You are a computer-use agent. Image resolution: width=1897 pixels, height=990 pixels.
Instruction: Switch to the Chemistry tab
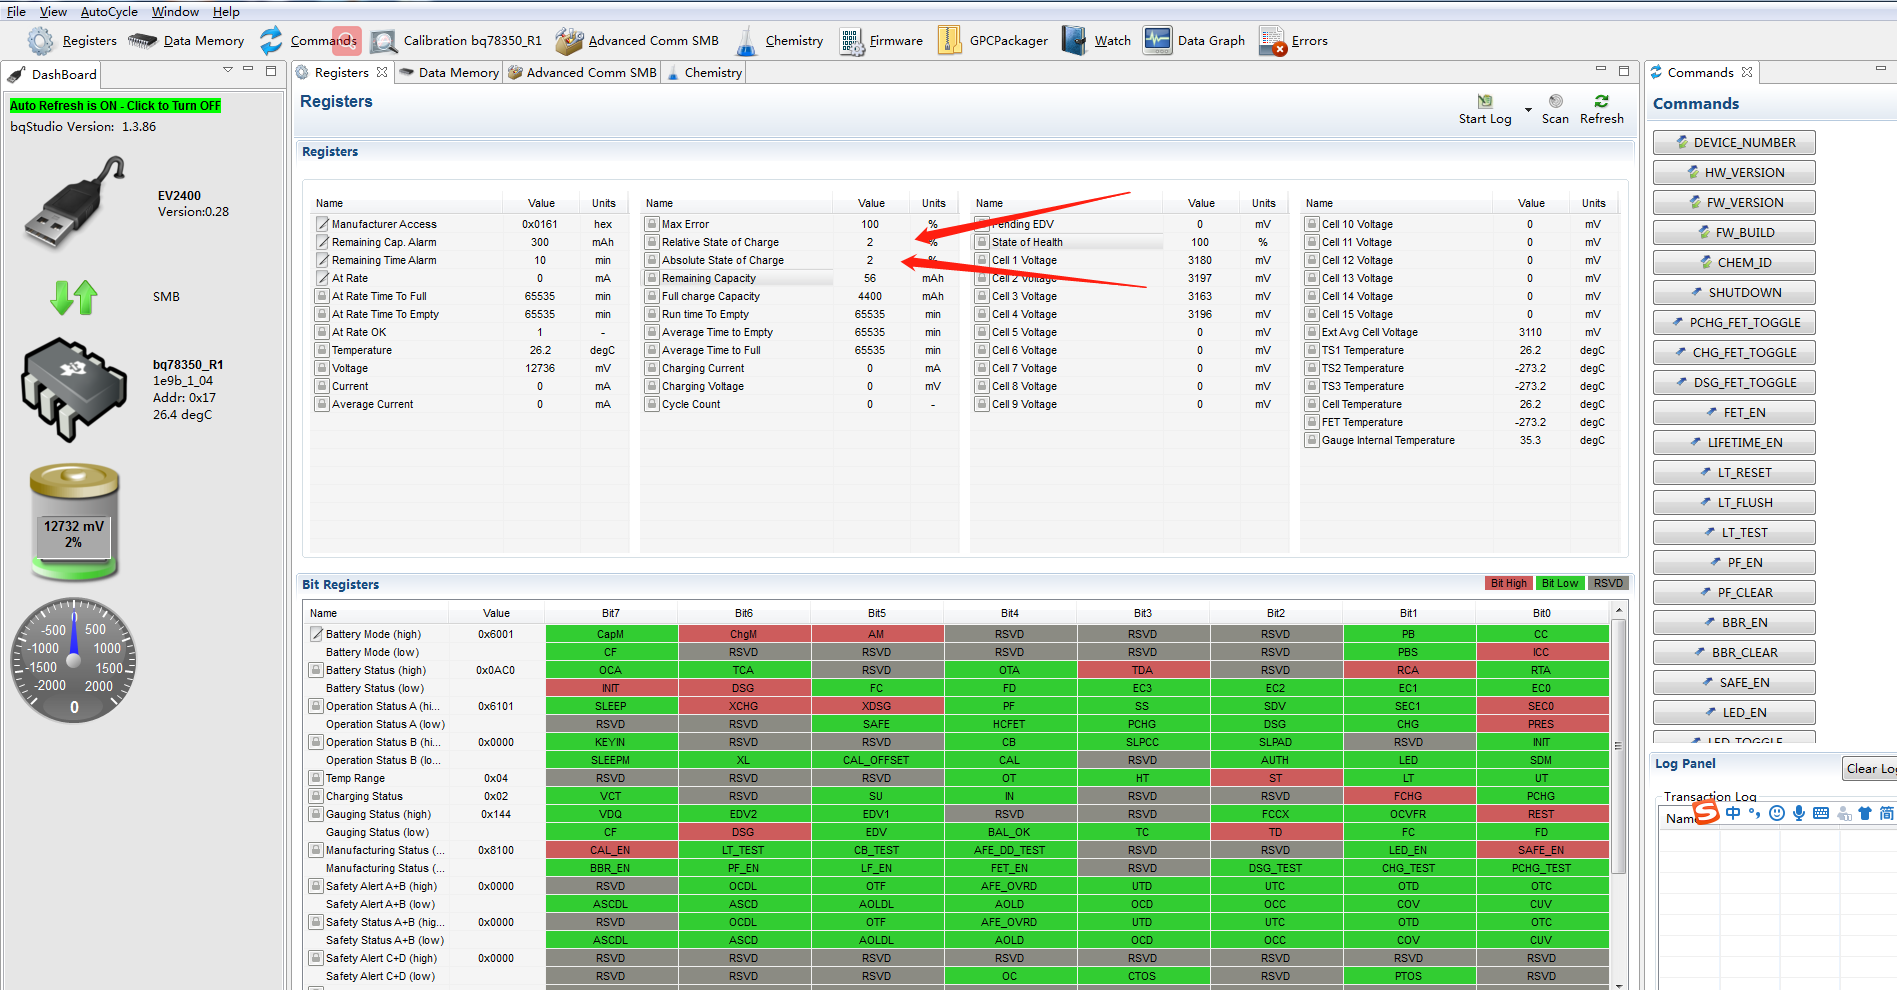(x=704, y=72)
